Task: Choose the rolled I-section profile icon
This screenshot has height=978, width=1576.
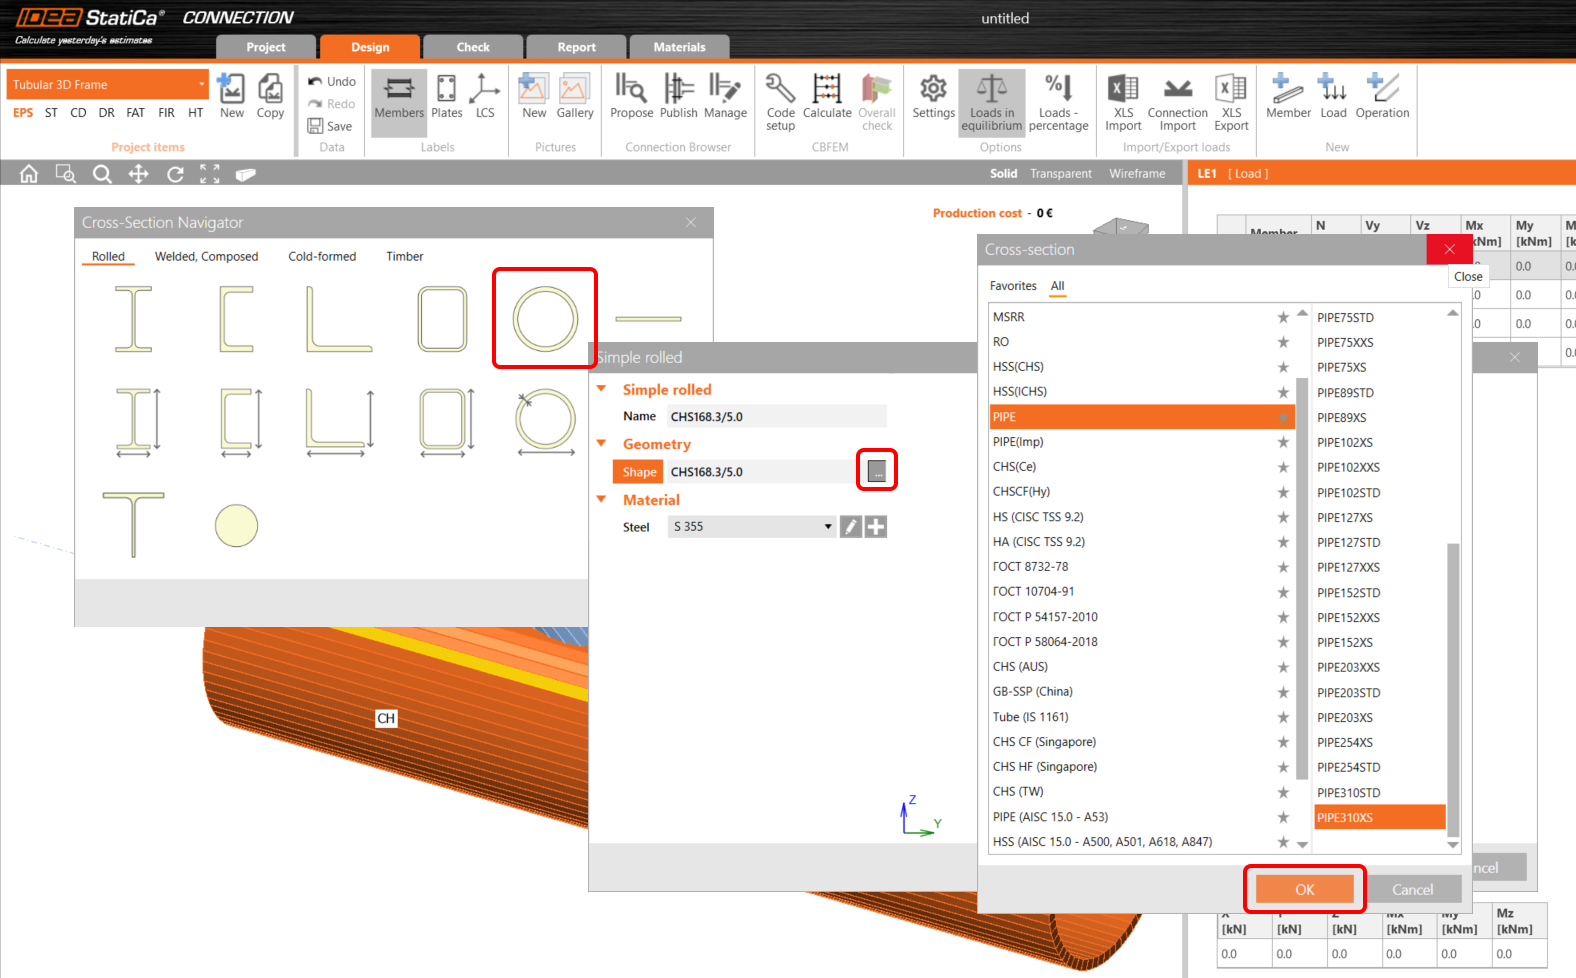Action: point(133,319)
